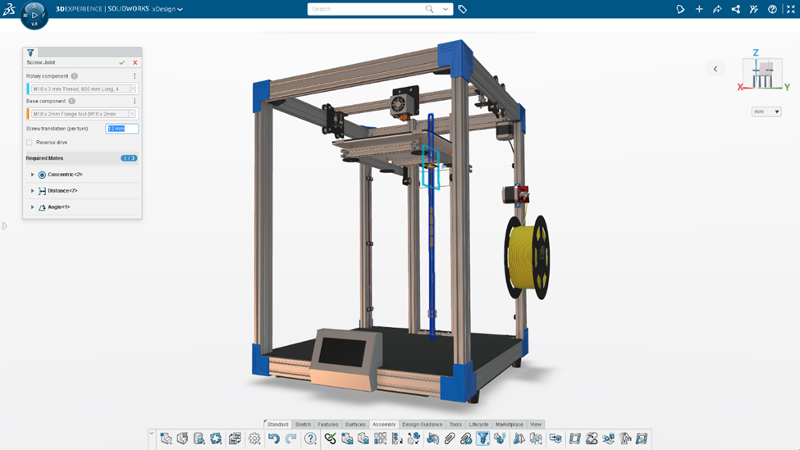Click the Screw translation per turn field
The height and width of the screenshot is (450, 800).
[x=122, y=129]
